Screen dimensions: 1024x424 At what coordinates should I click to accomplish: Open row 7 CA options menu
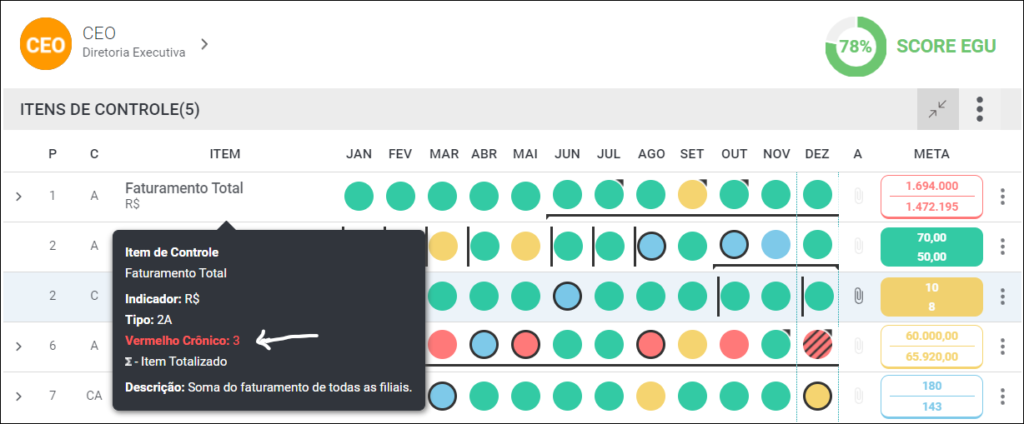tap(1002, 396)
